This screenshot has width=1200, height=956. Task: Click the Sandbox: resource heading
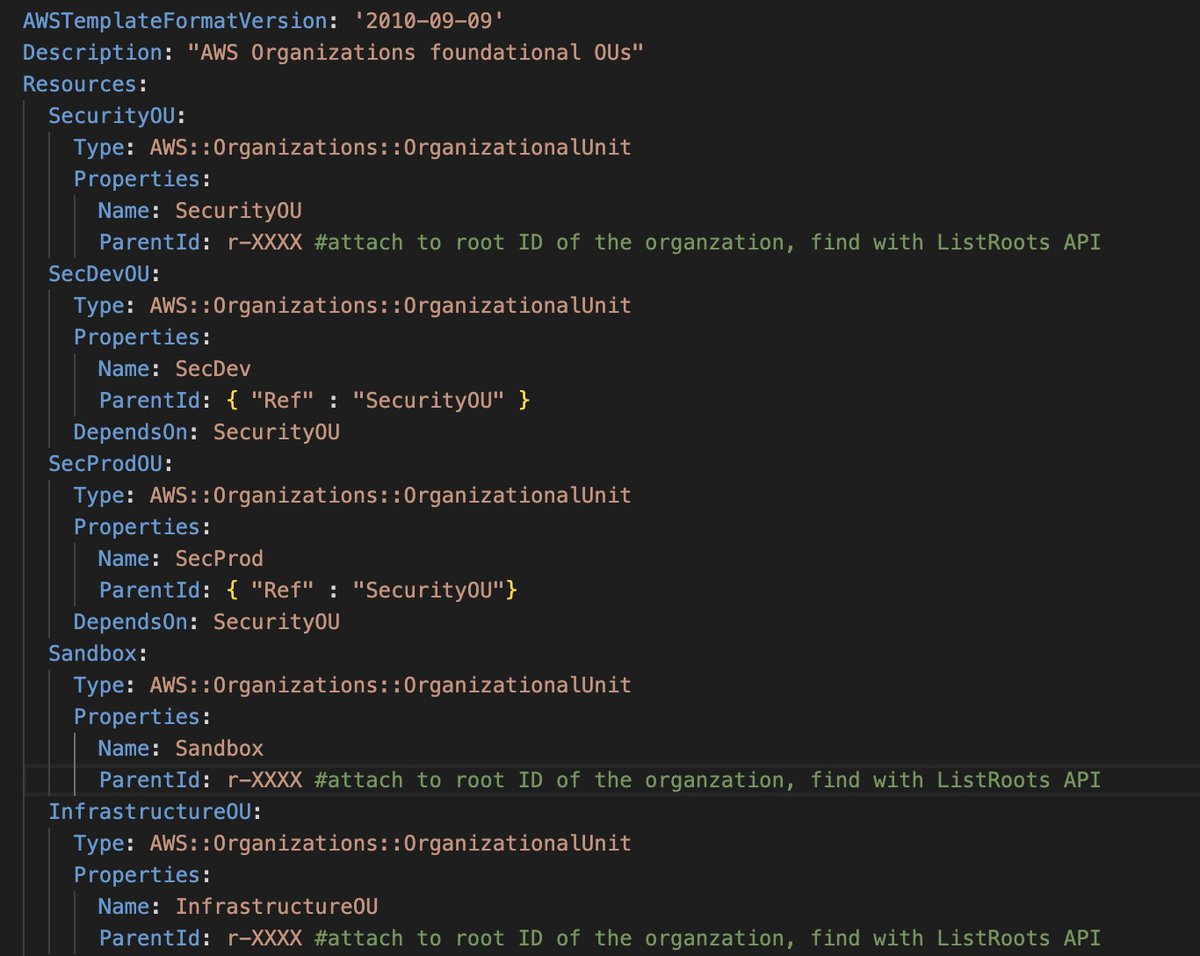click(98, 654)
